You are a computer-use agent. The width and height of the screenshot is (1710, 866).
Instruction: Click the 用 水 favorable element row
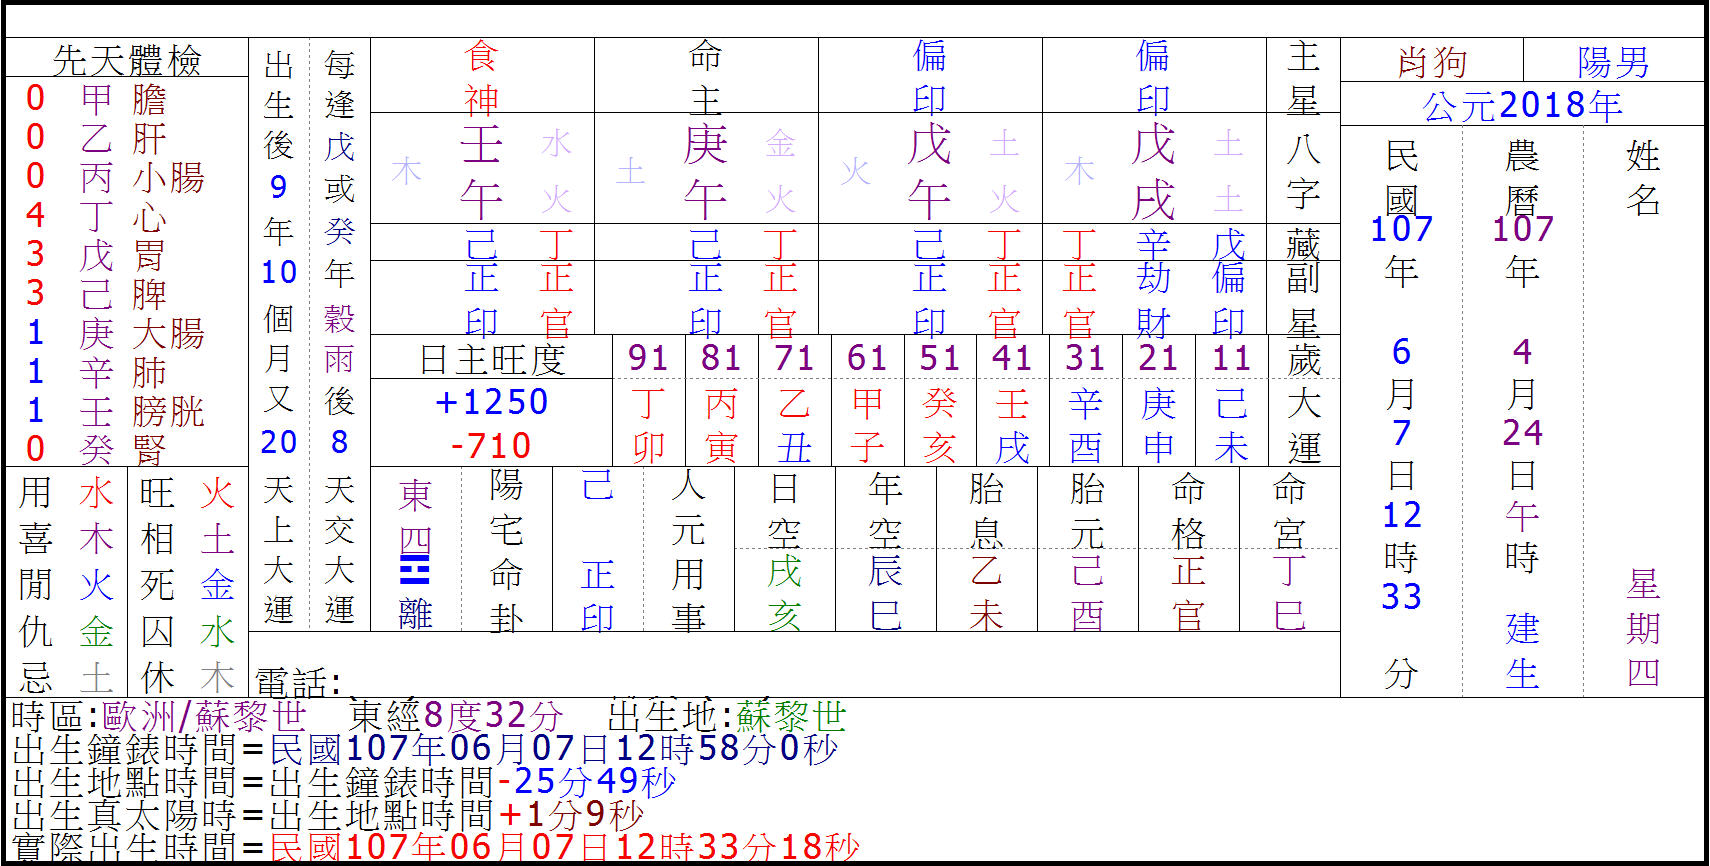(x=66, y=493)
